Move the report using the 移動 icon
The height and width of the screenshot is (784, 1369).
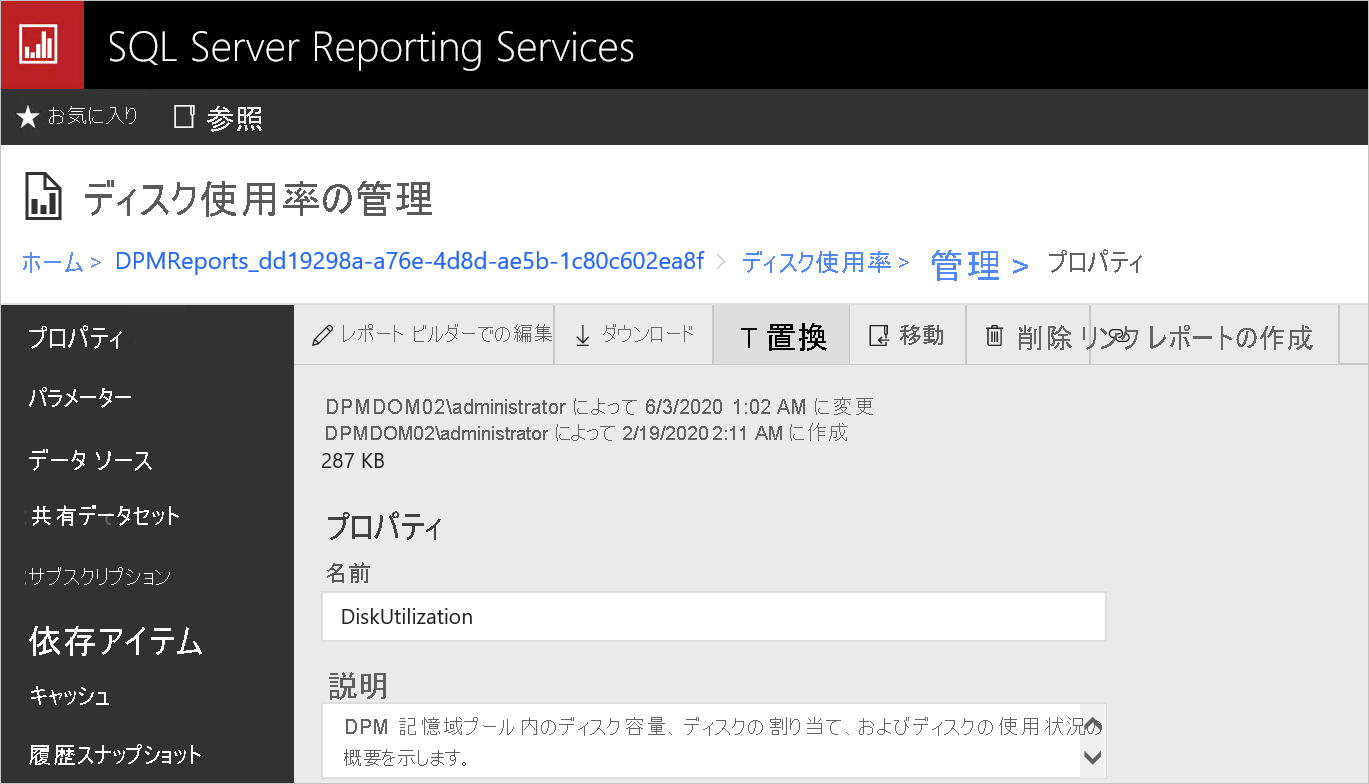click(907, 336)
